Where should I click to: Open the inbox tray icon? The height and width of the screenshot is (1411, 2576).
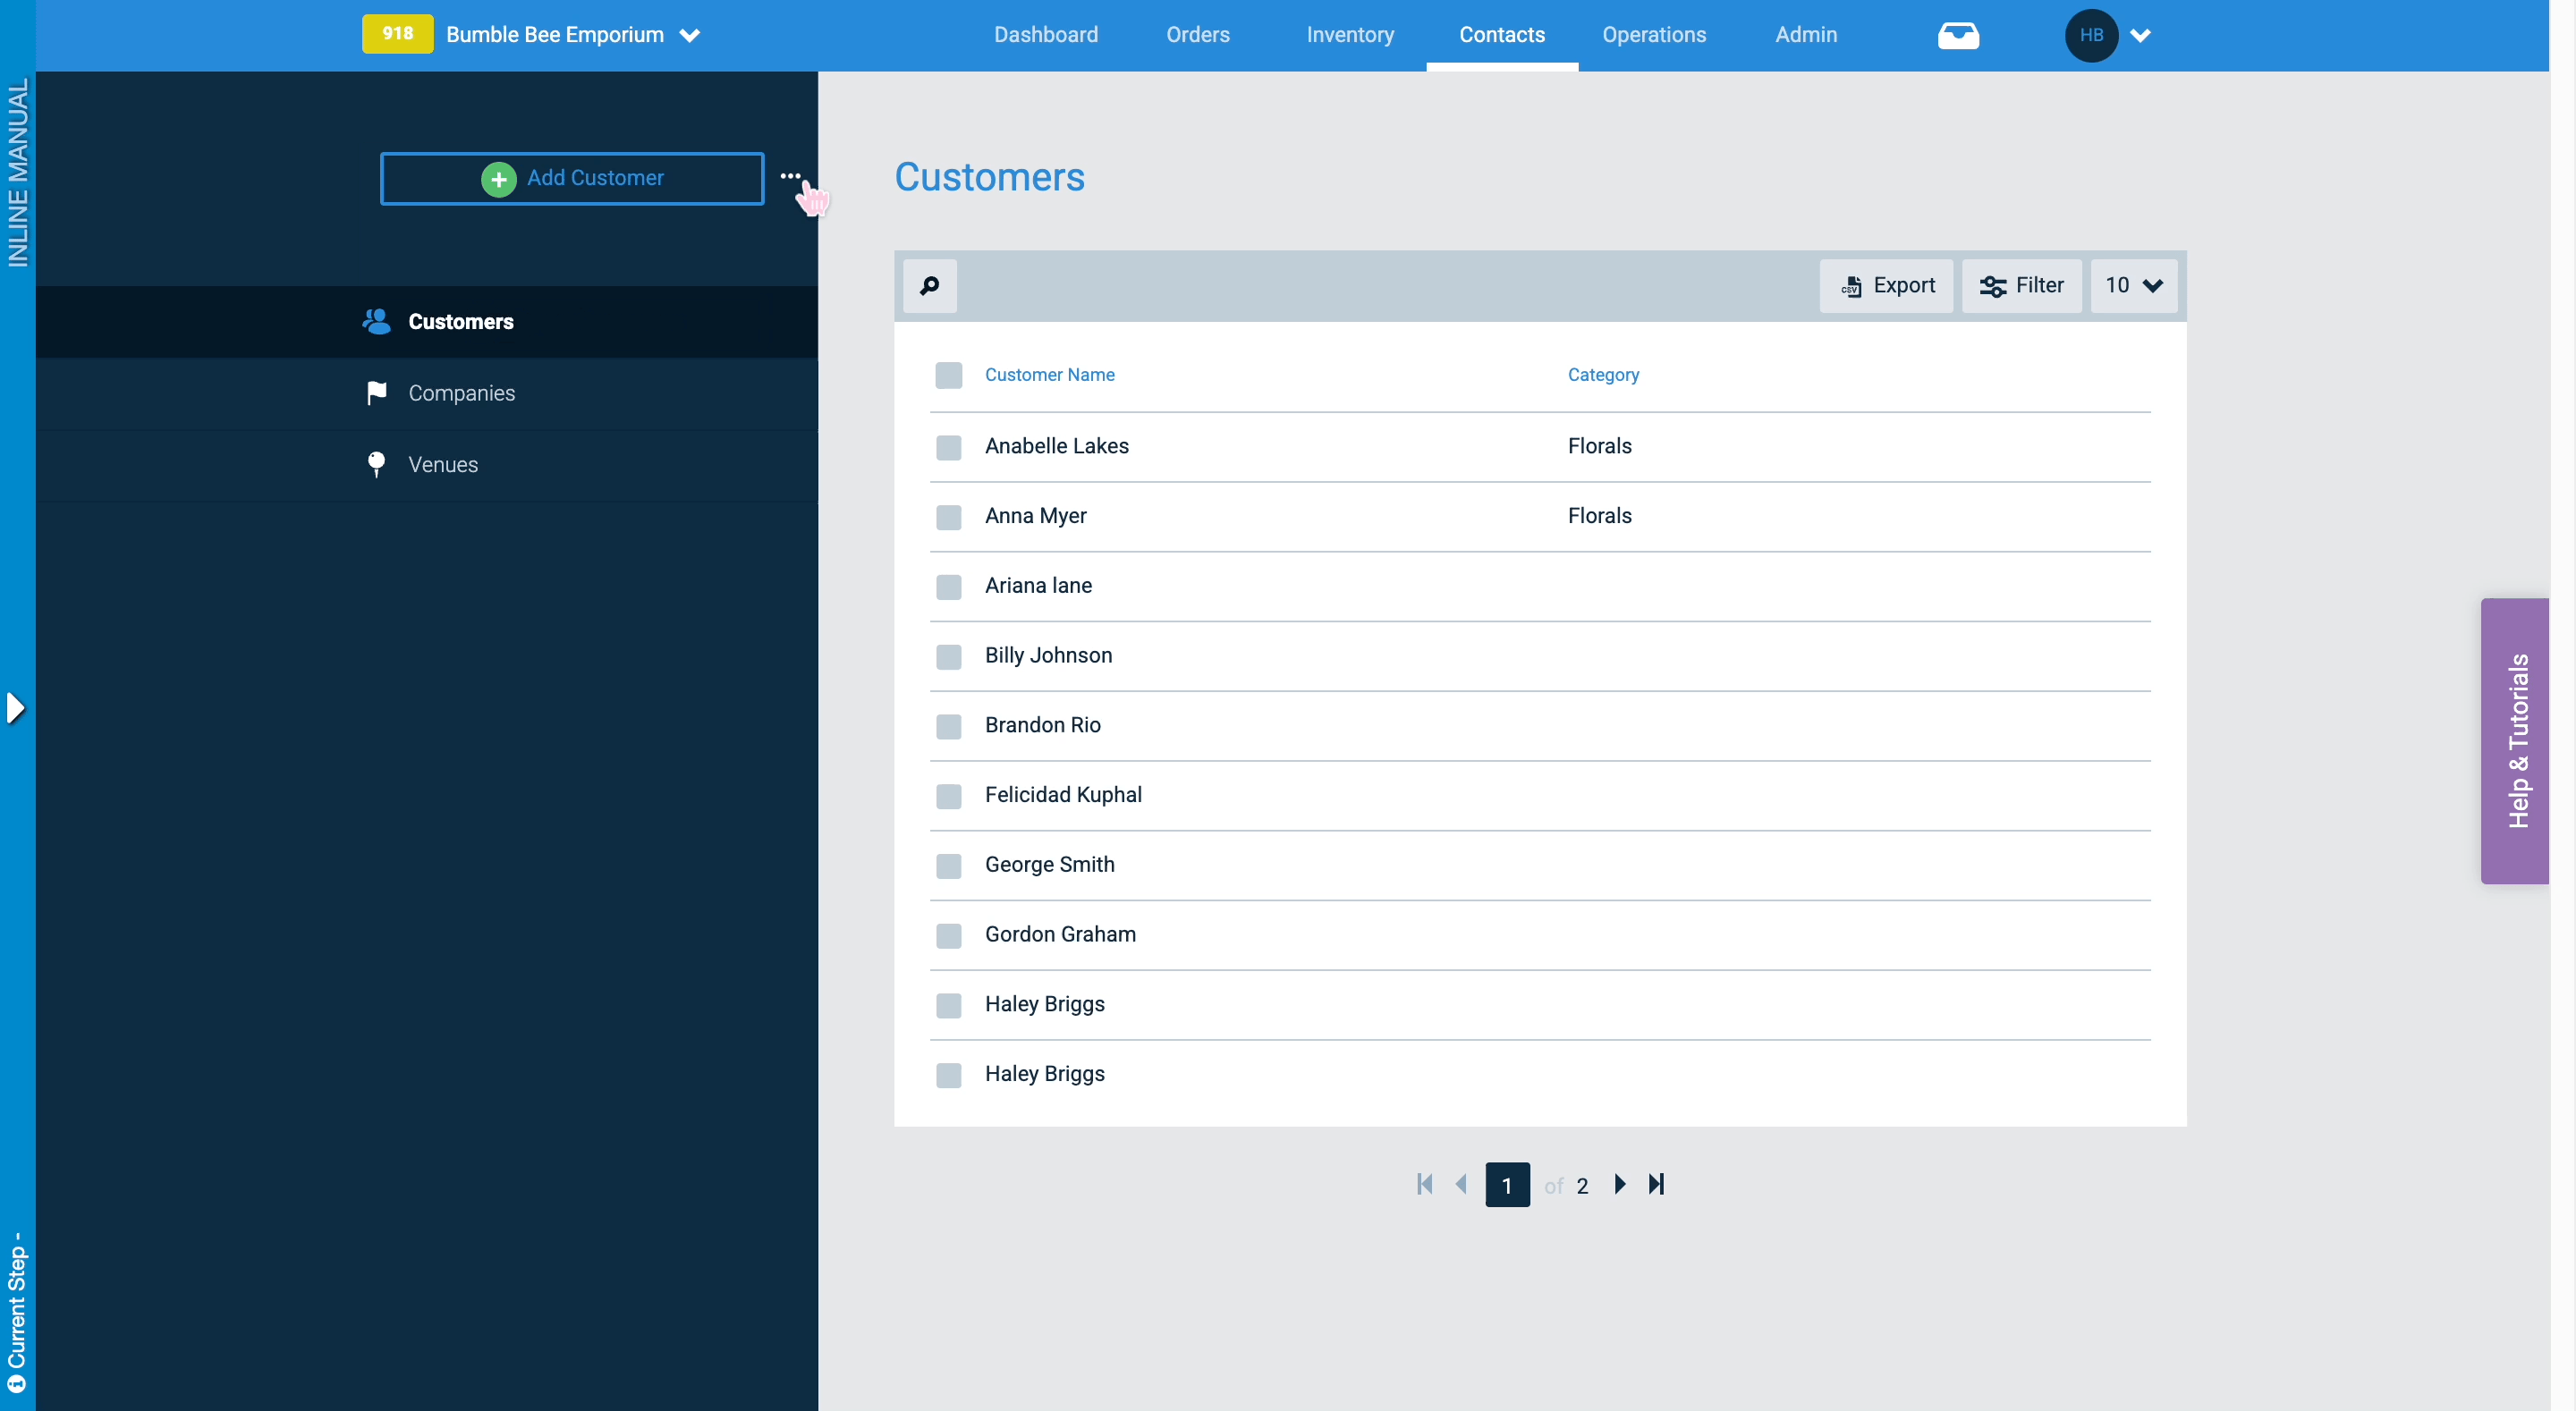point(1957,35)
